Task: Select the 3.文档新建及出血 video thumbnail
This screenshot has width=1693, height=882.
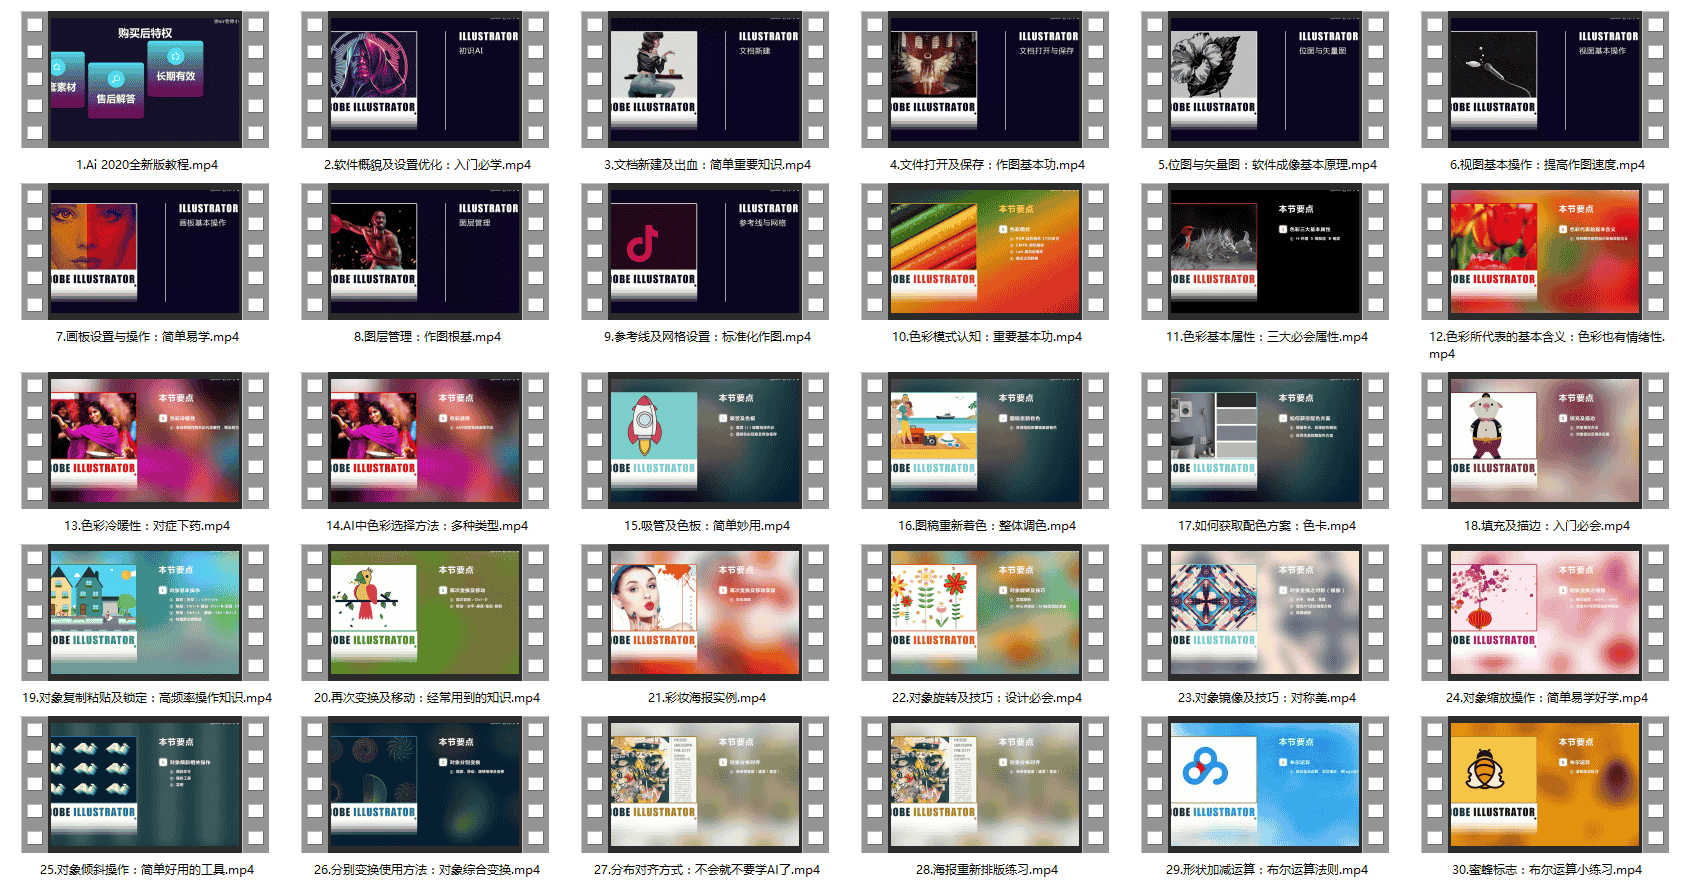Action: coord(705,79)
